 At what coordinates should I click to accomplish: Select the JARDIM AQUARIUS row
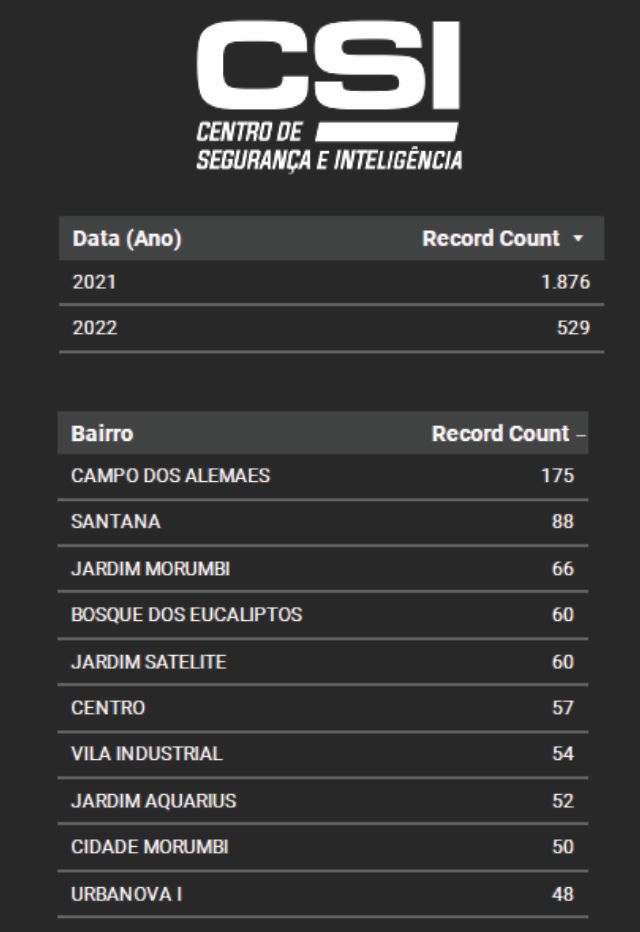click(x=153, y=801)
